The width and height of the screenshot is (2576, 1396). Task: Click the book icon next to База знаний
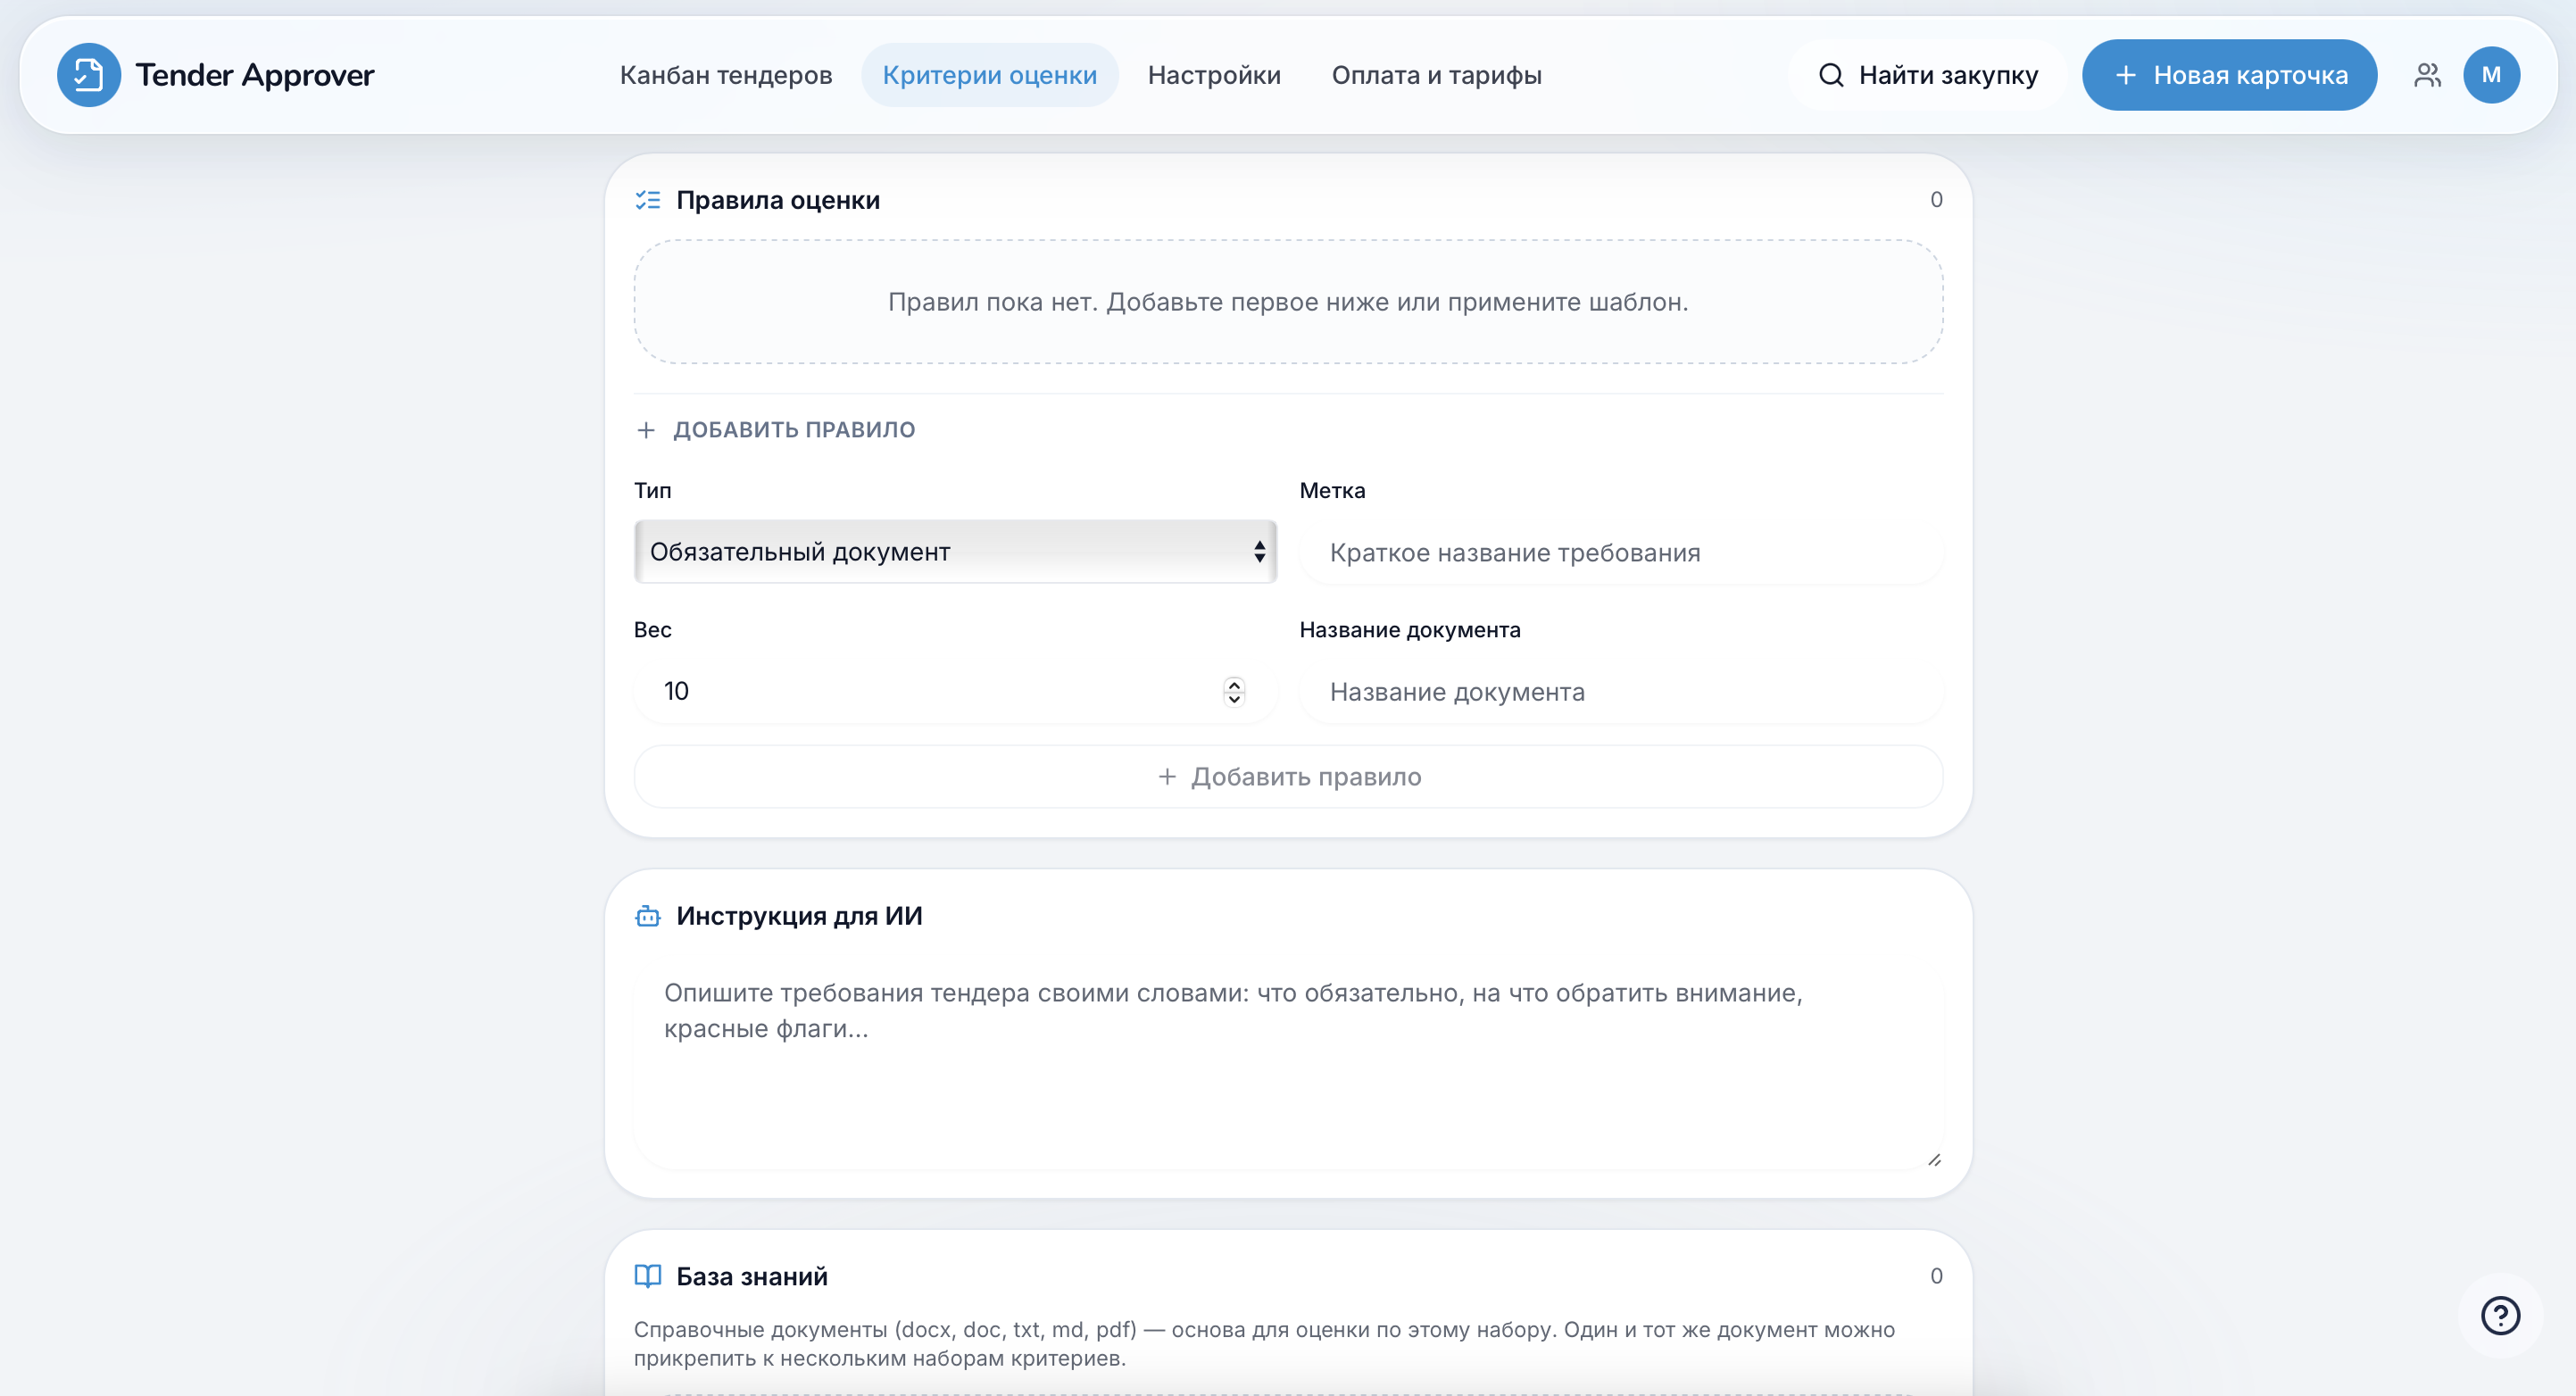(x=648, y=1276)
